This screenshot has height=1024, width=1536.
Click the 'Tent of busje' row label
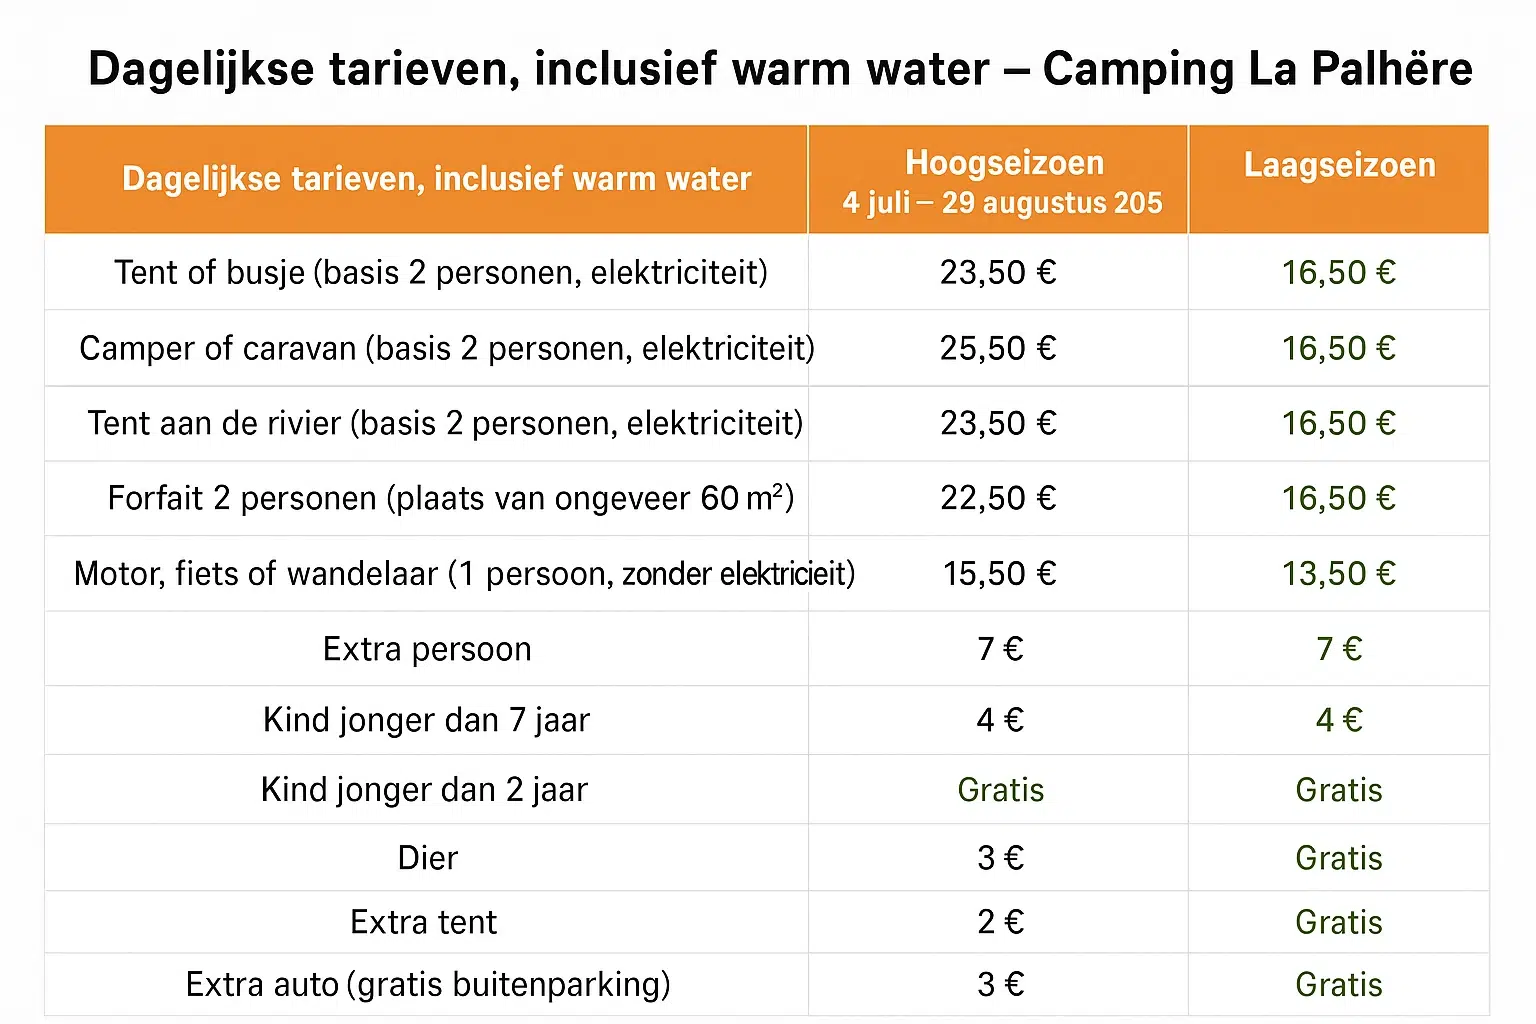(x=440, y=273)
